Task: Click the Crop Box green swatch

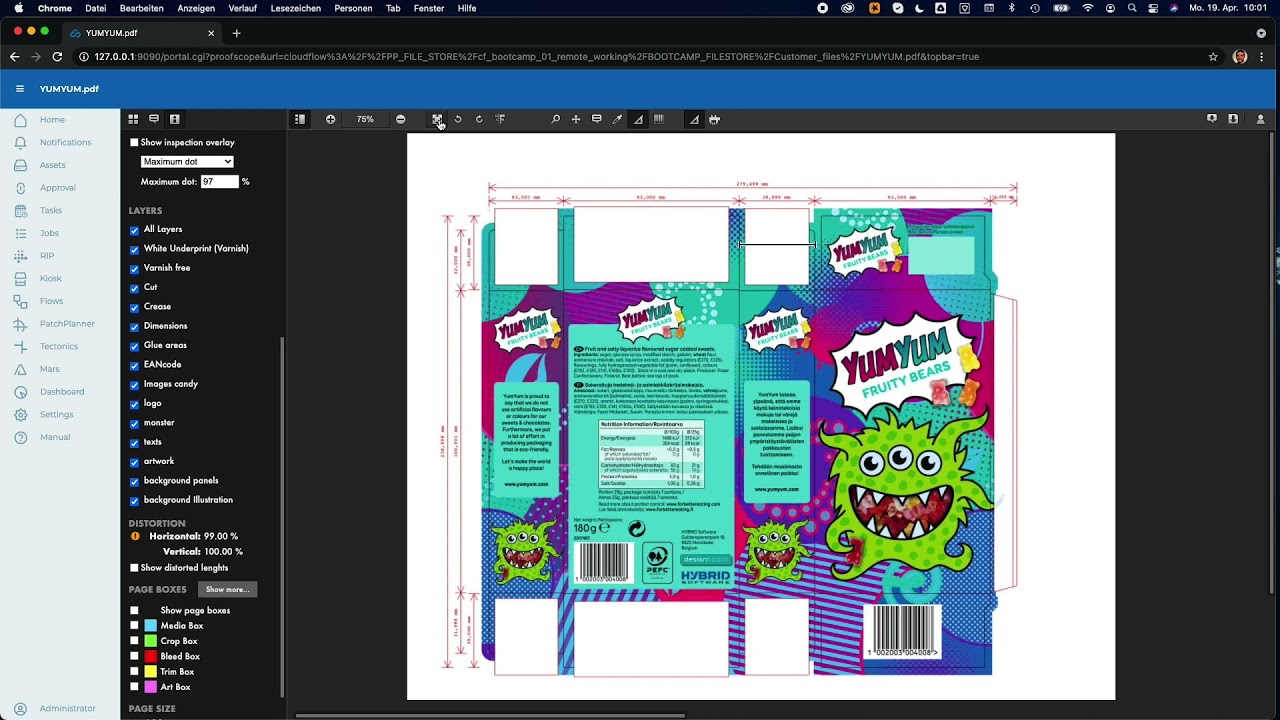Action: (x=151, y=641)
